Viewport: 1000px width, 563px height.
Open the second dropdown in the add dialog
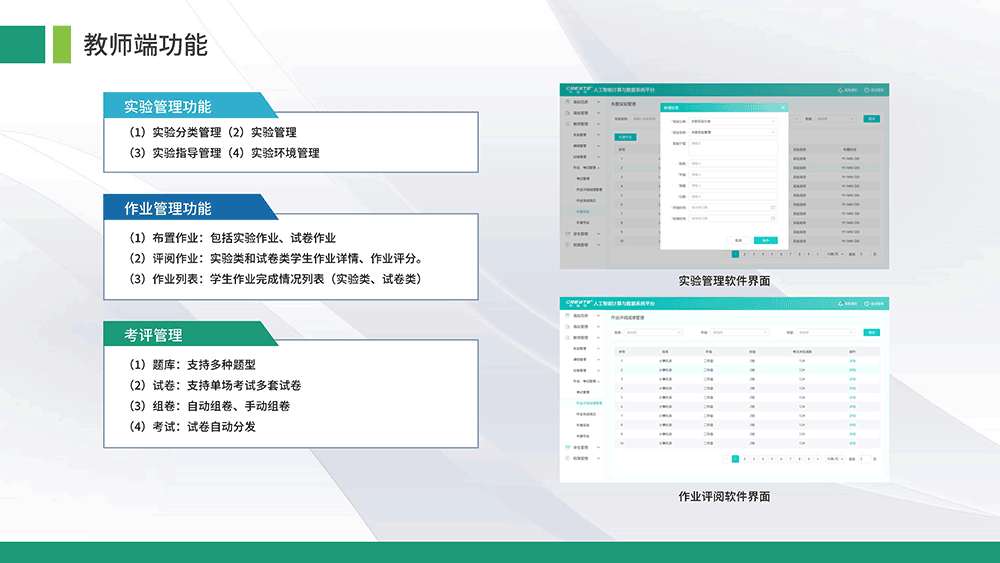[733, 132]
